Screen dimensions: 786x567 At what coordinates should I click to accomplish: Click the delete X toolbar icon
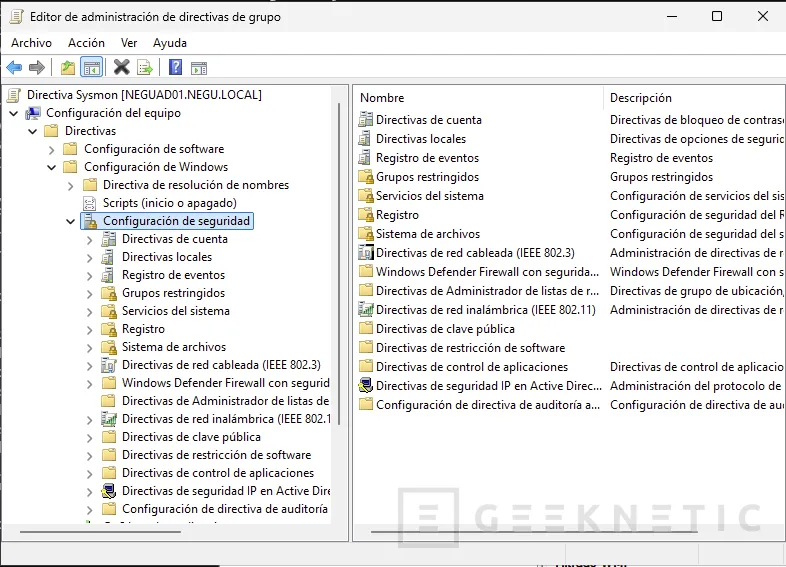point(121,67)
